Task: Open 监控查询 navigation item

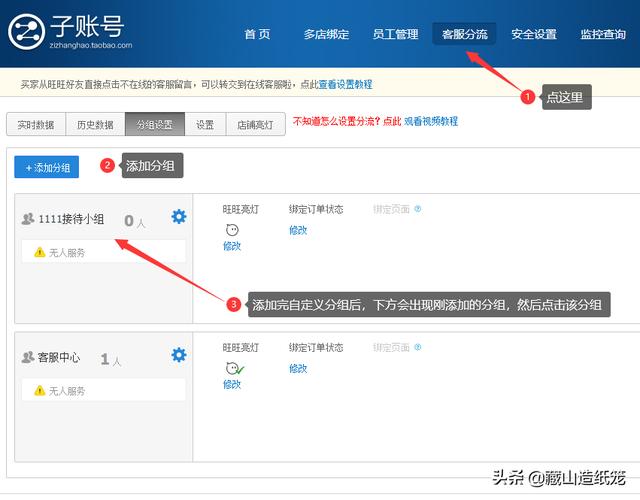Action: [x=602, y=34]
